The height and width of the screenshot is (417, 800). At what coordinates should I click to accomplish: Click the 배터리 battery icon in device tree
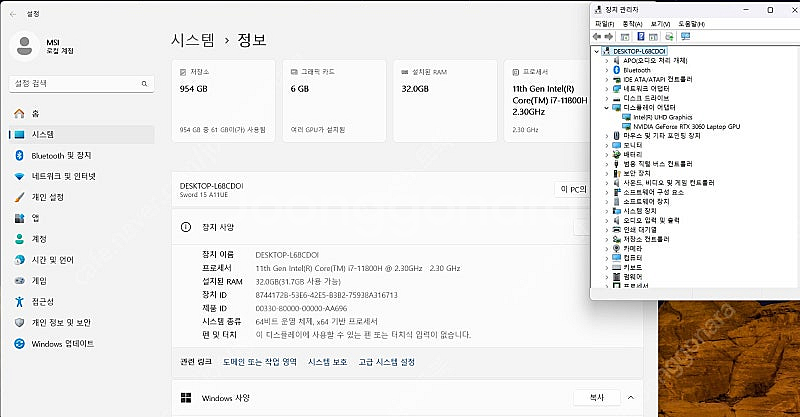(x=616, y=155)
